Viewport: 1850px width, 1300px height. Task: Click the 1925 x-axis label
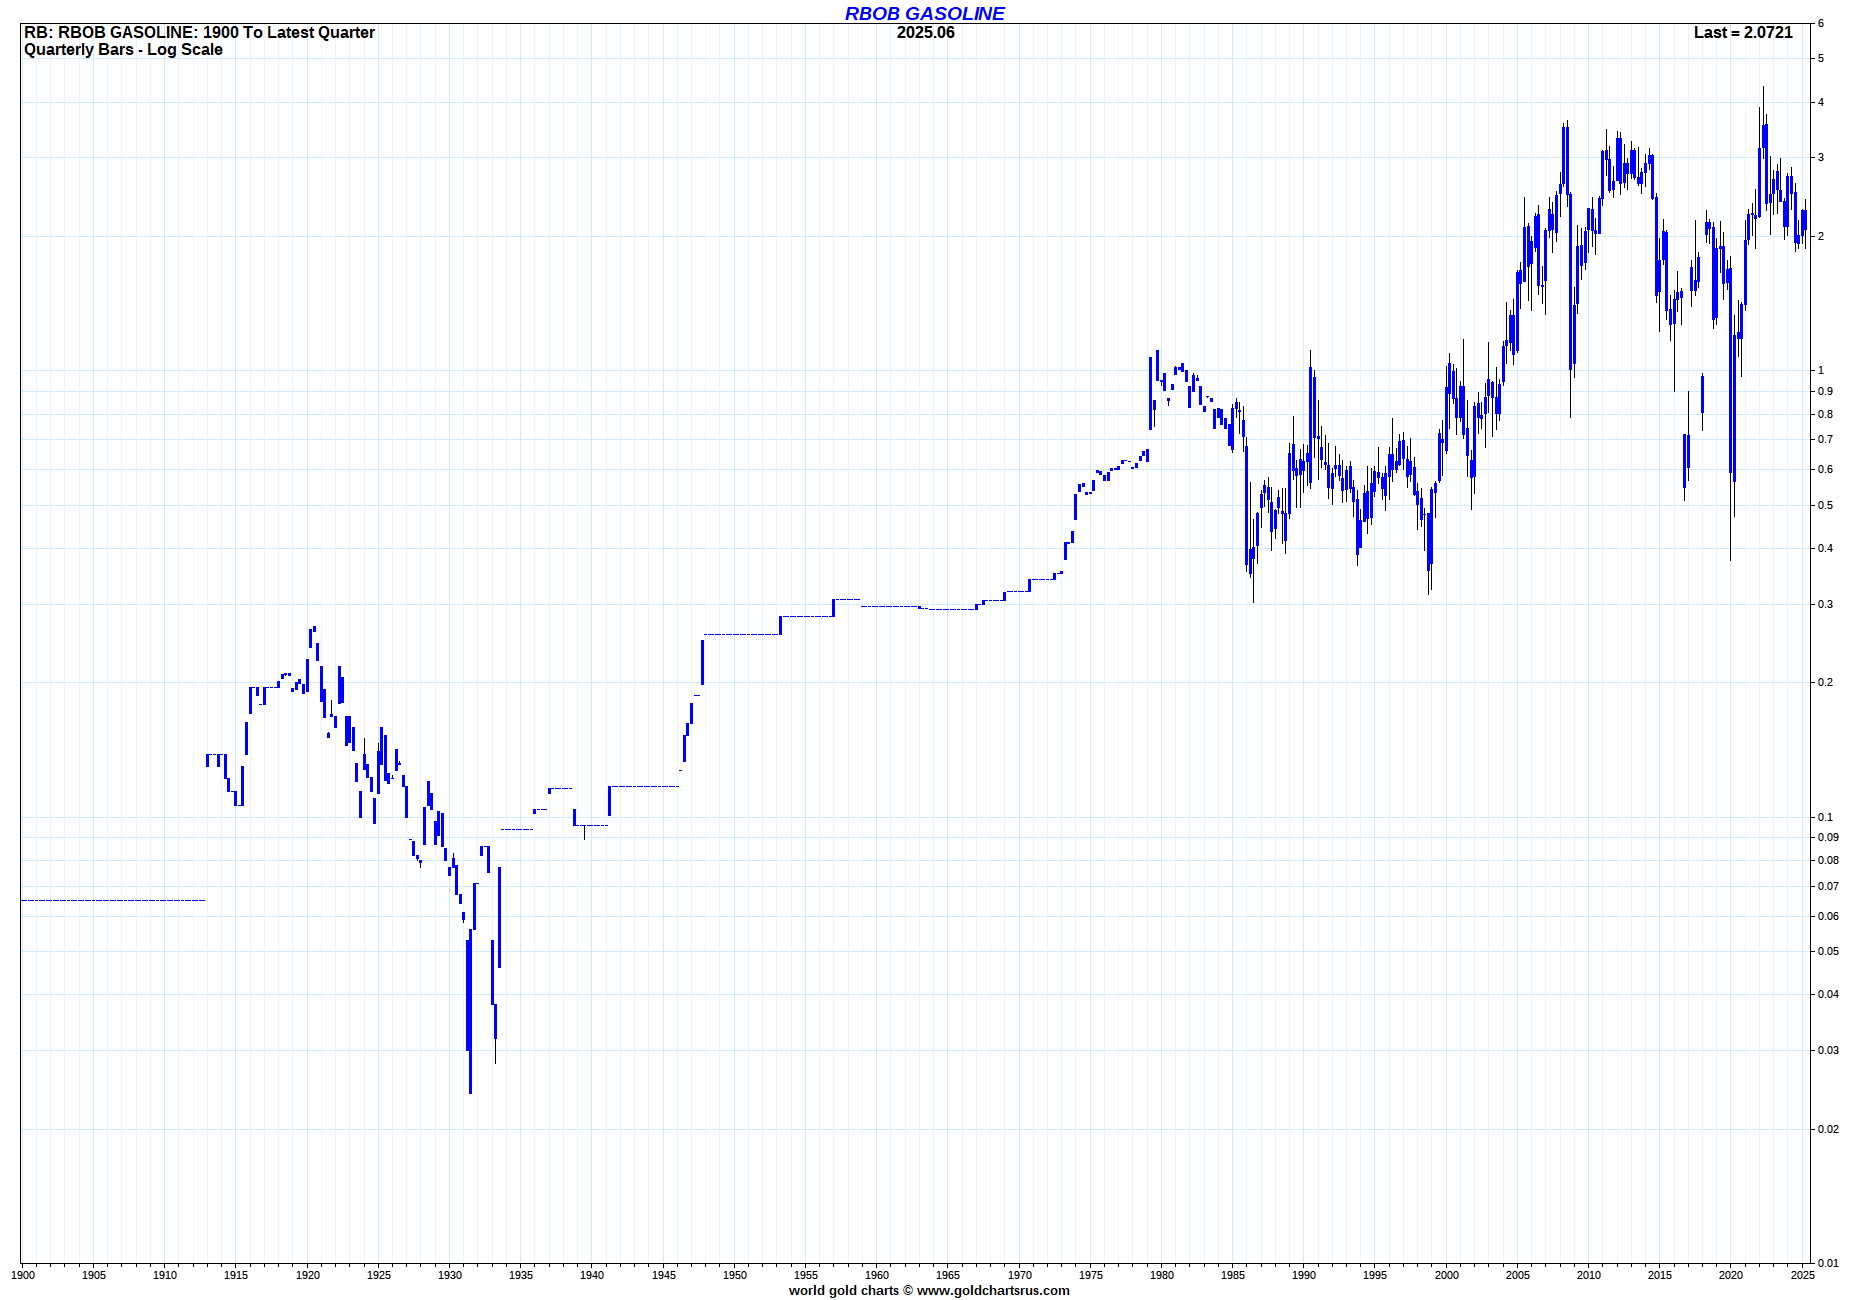pos(379,1274)
